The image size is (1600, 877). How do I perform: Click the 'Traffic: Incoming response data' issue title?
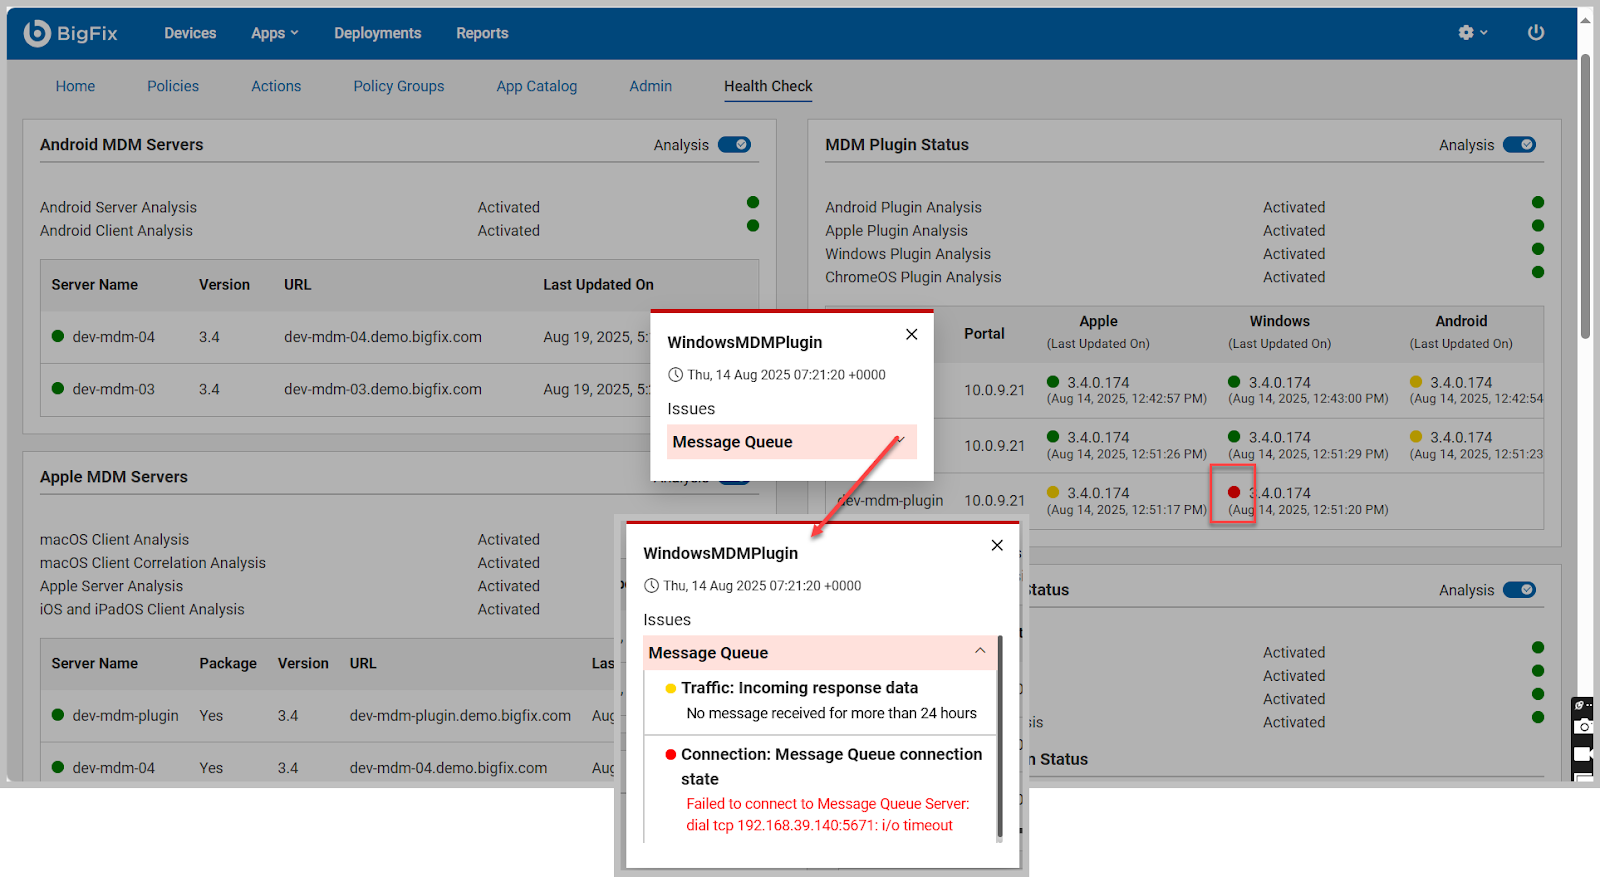799,688
